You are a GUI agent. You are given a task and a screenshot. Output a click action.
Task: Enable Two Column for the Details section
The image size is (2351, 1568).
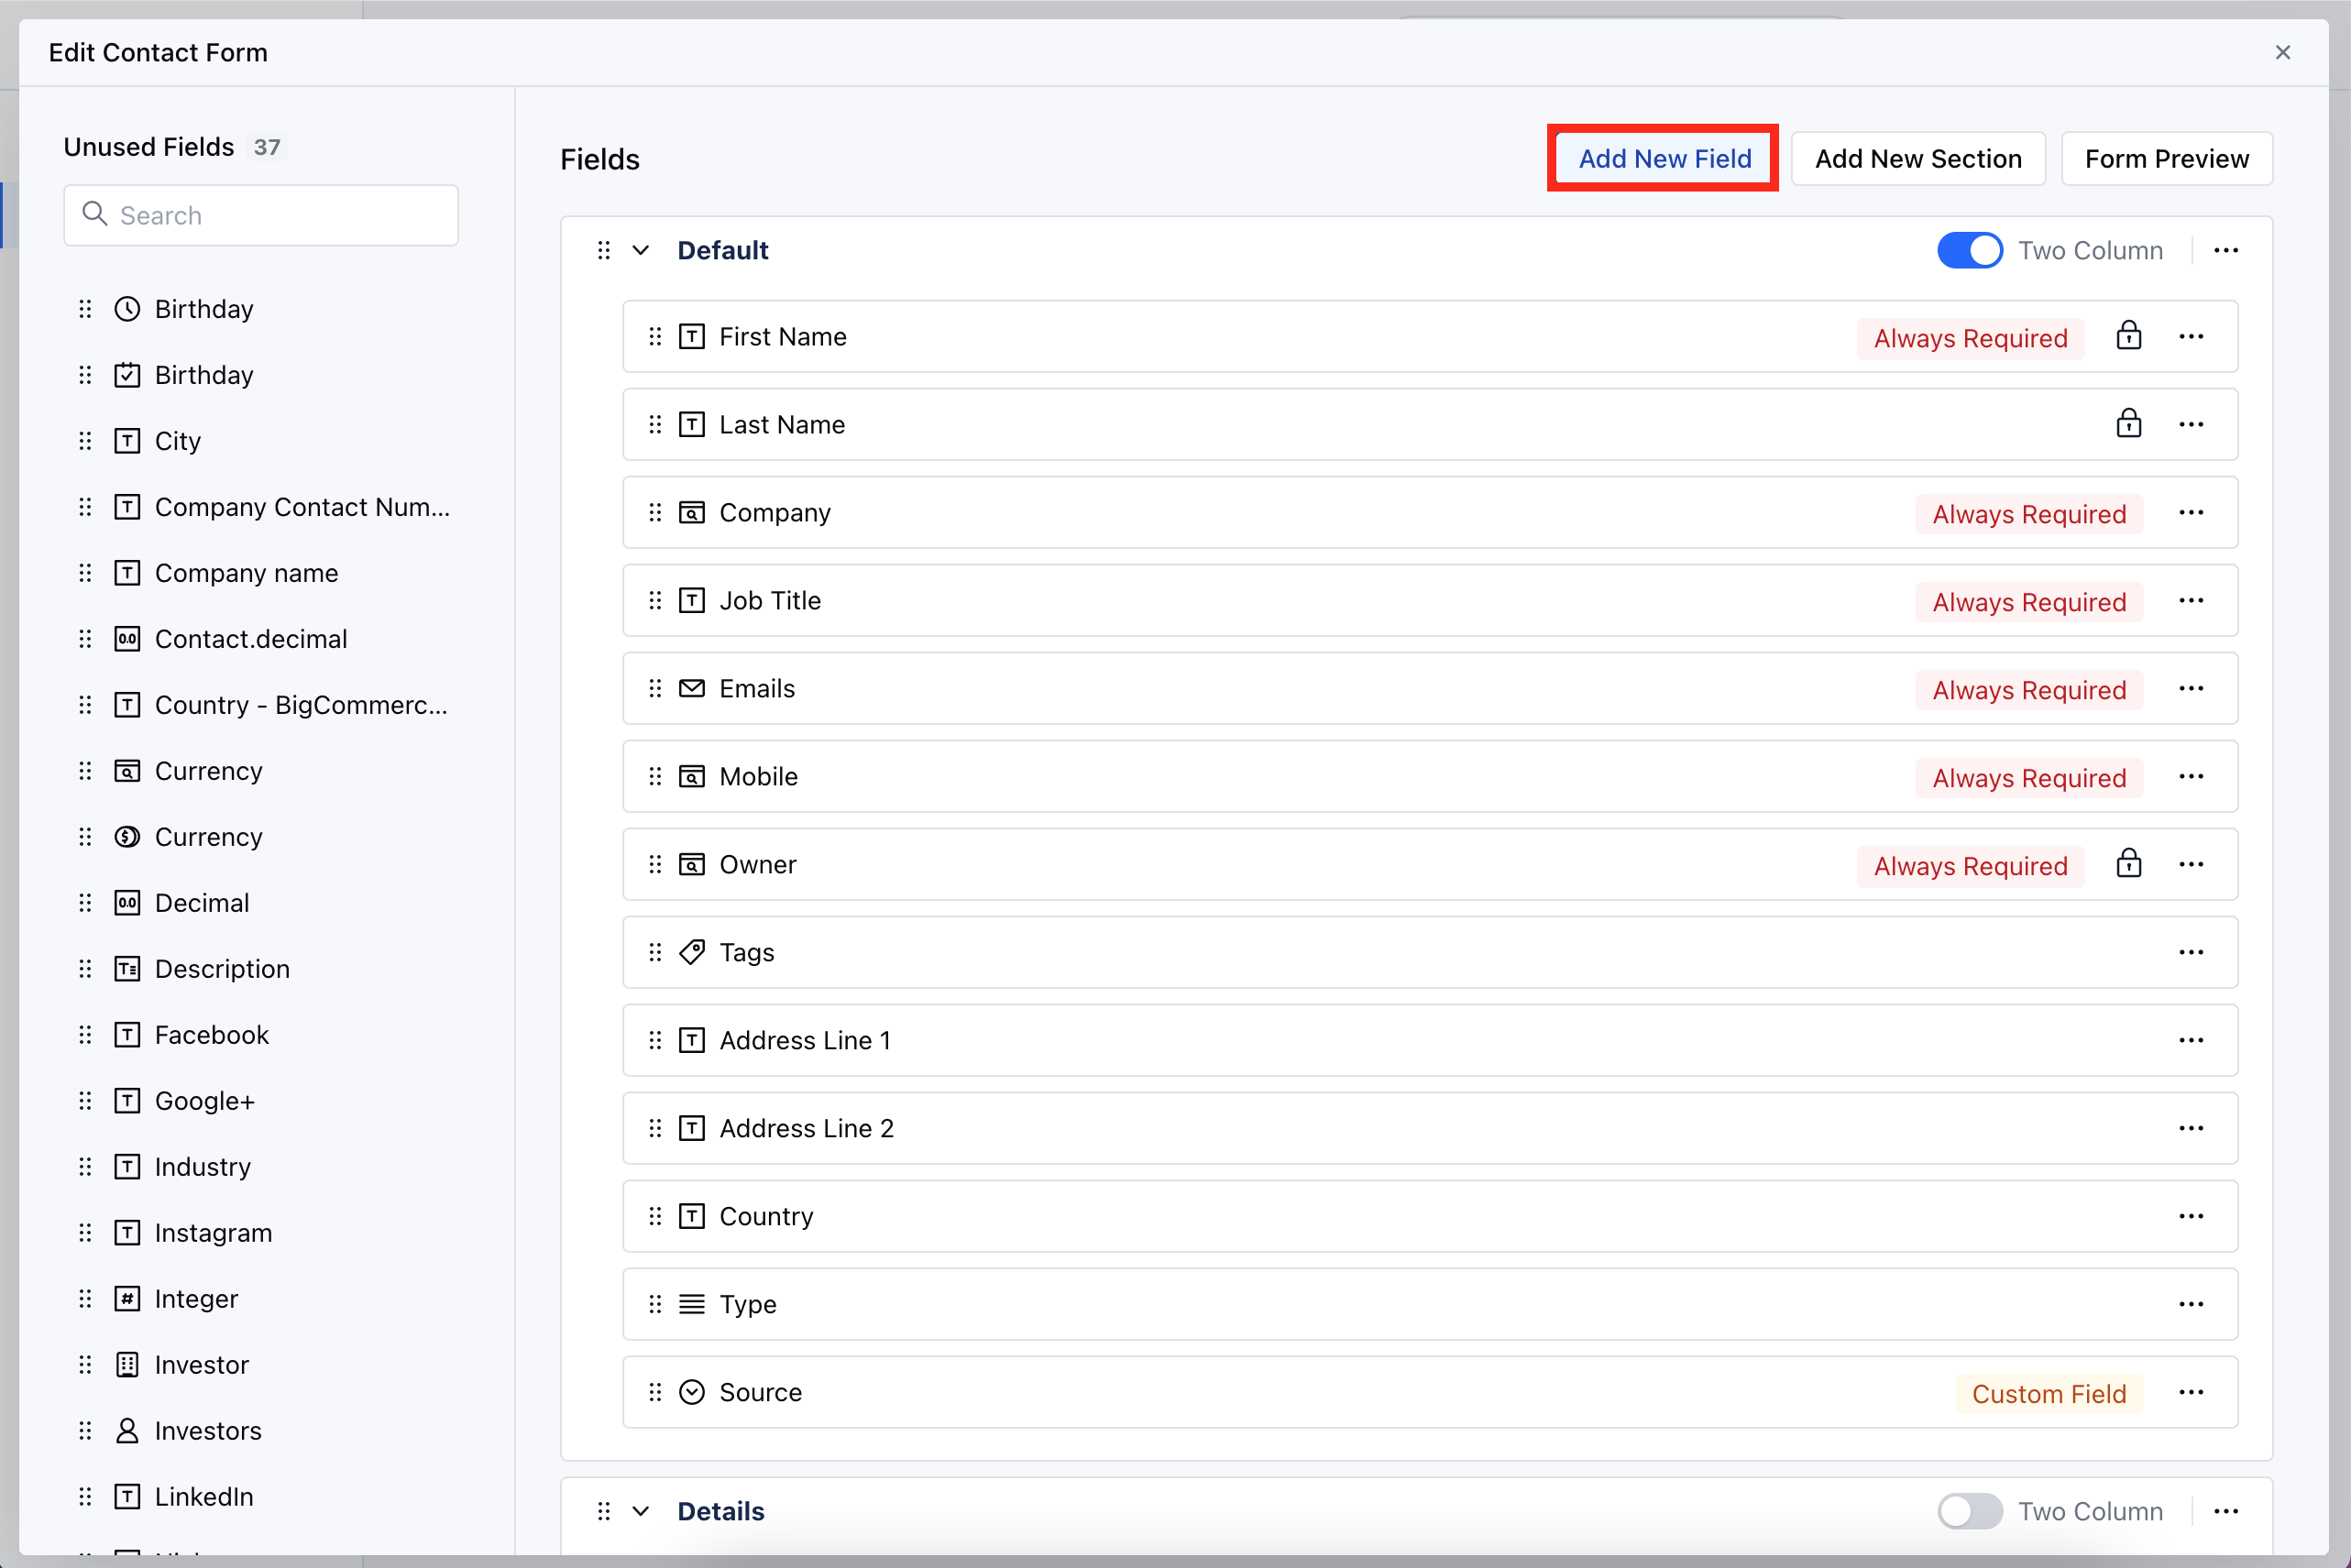click(x=1969, y=1511)
